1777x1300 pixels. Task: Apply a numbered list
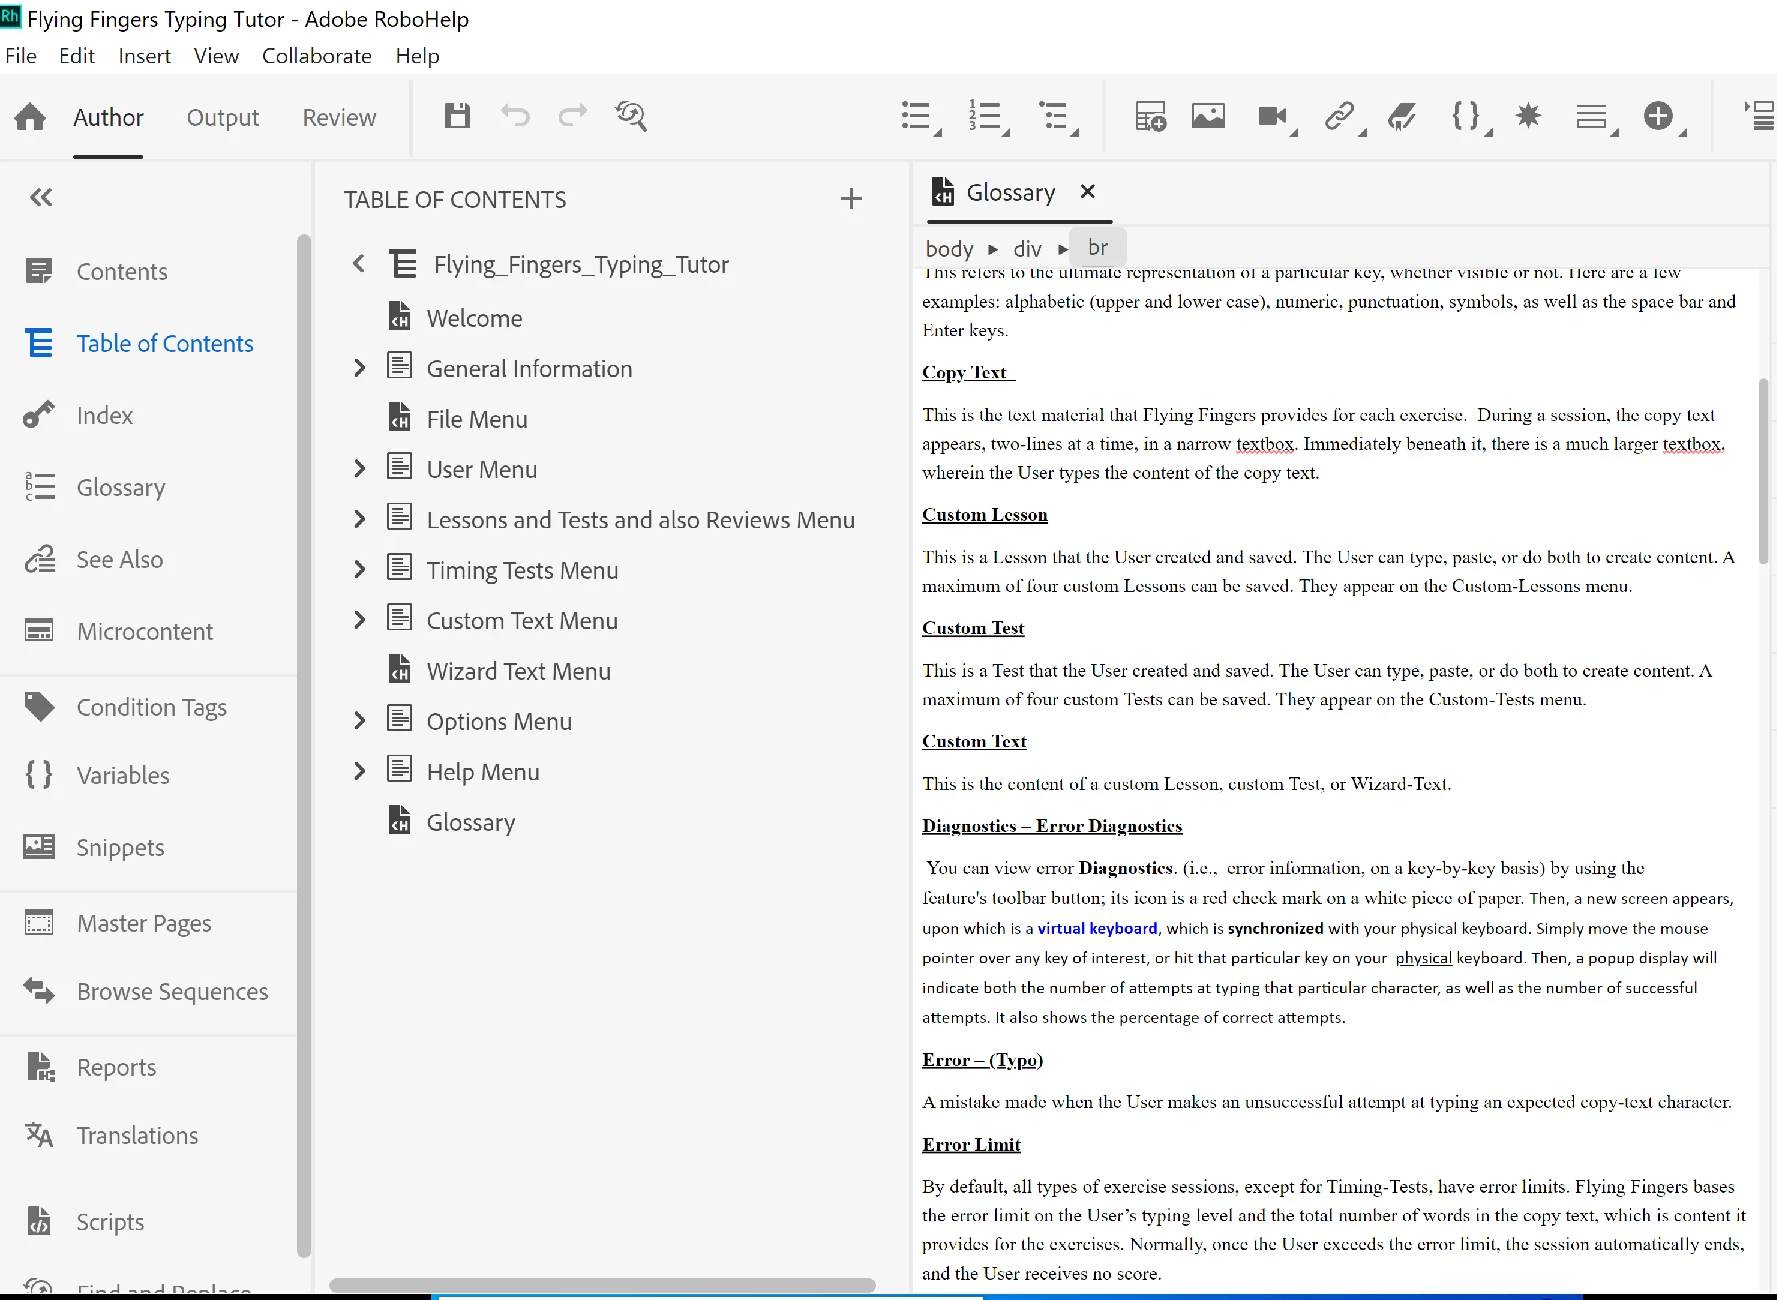(988, 117)
